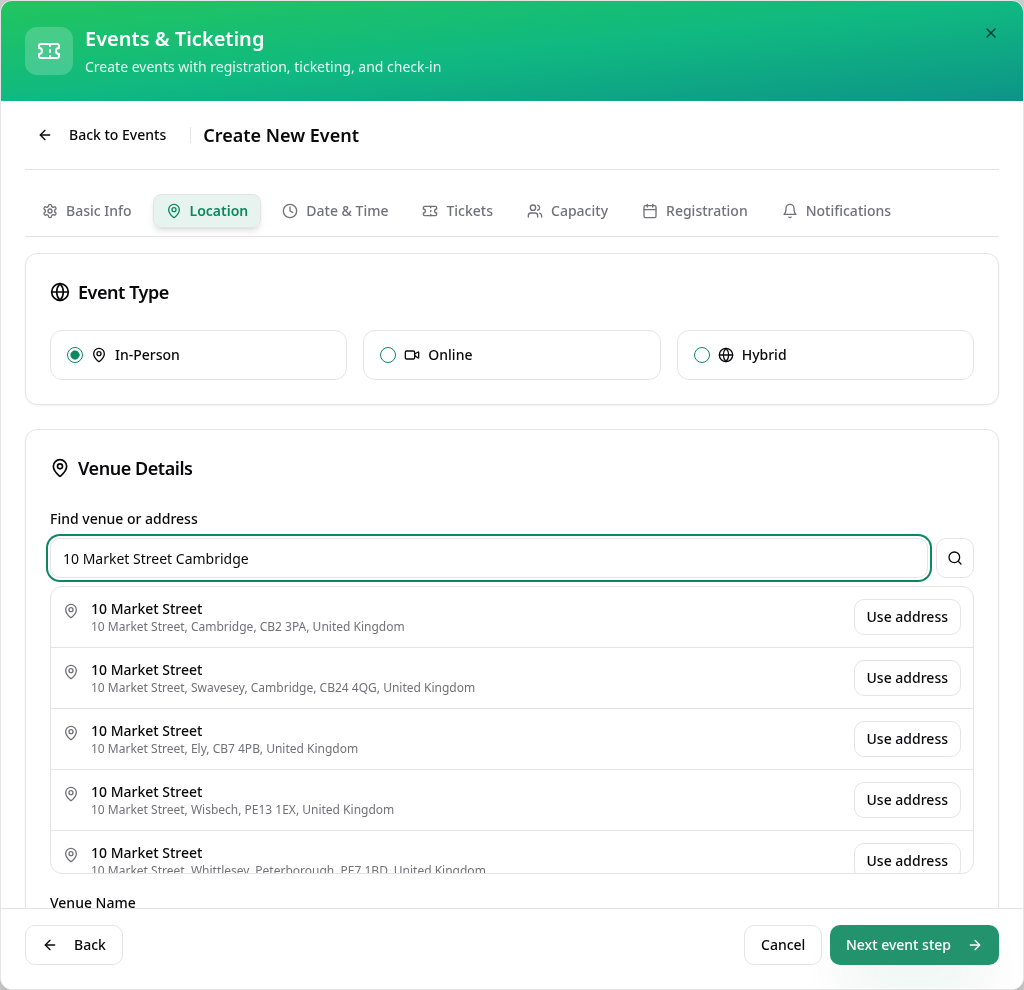Focus the Find venue or address field
Viewport: 1024px width, 990px height.
488,558
